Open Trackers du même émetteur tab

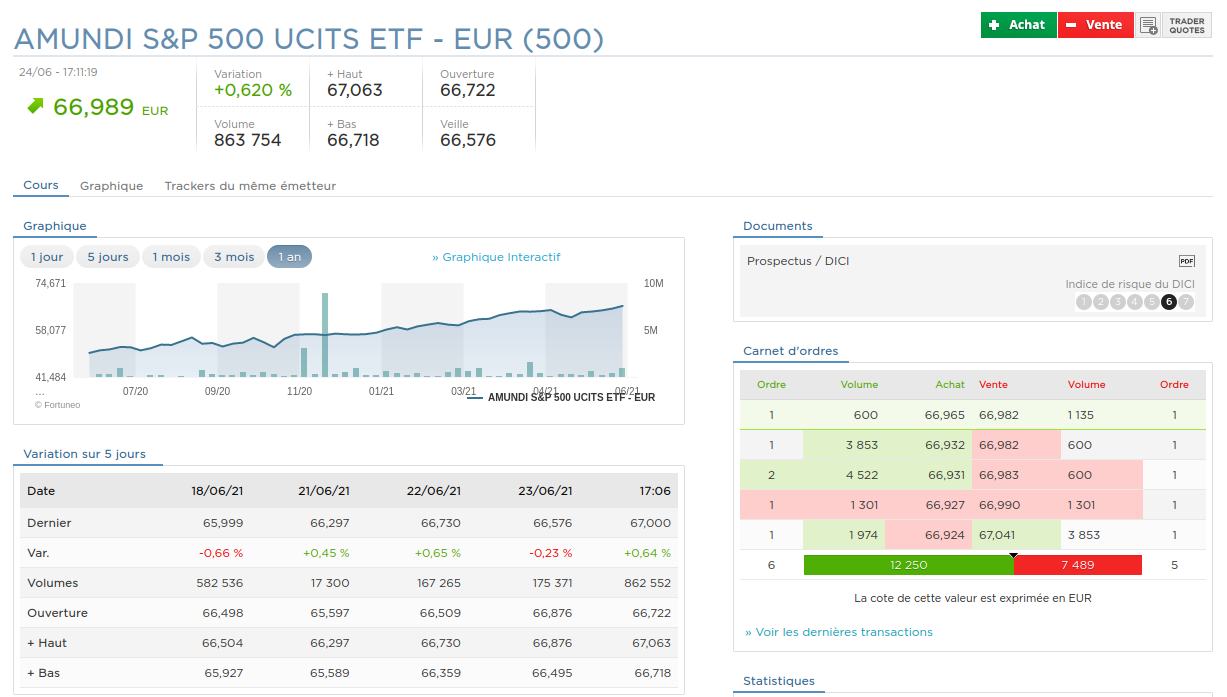(250, 186)
